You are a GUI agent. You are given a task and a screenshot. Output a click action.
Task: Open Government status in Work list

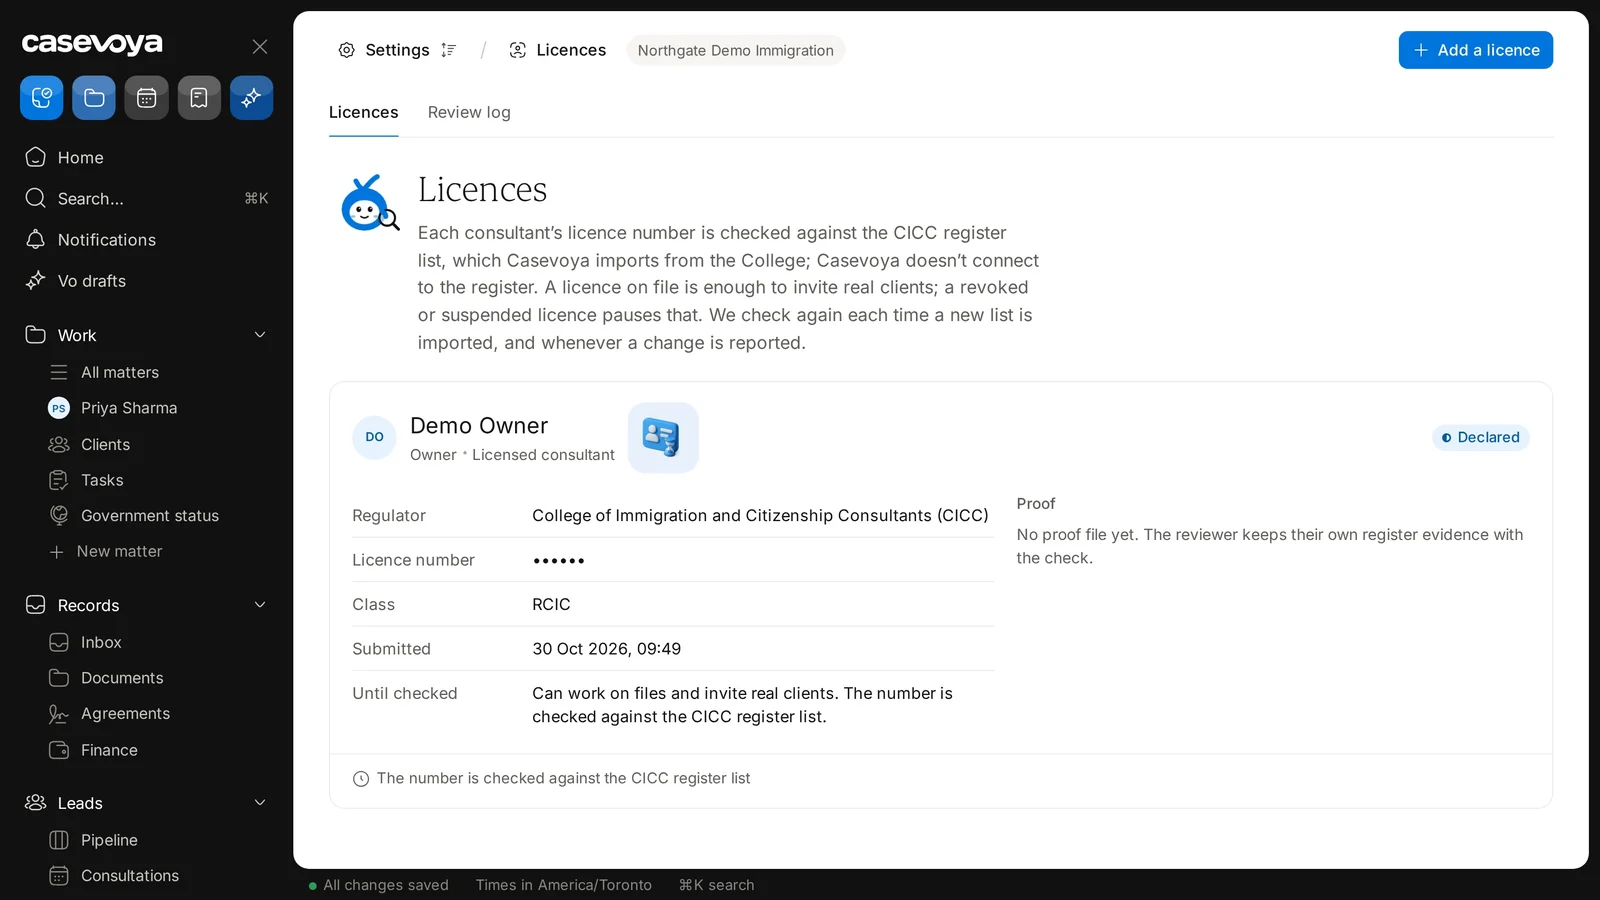149,516
